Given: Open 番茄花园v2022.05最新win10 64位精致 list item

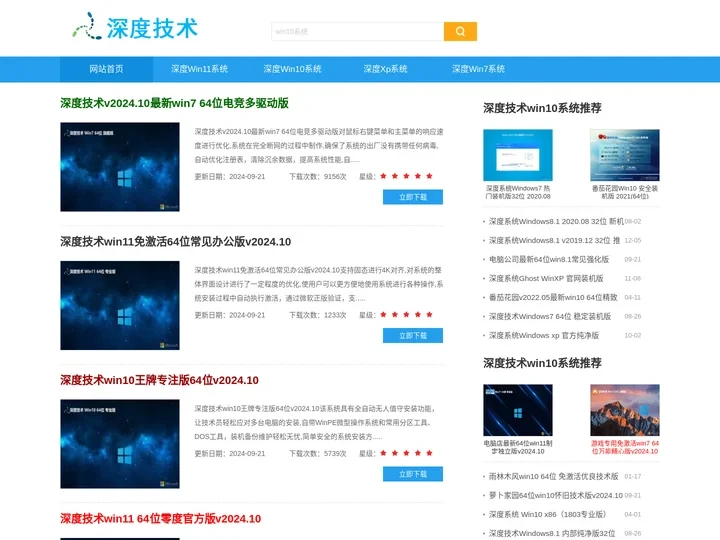Looking at the screenshot, I should pos(553,297).
